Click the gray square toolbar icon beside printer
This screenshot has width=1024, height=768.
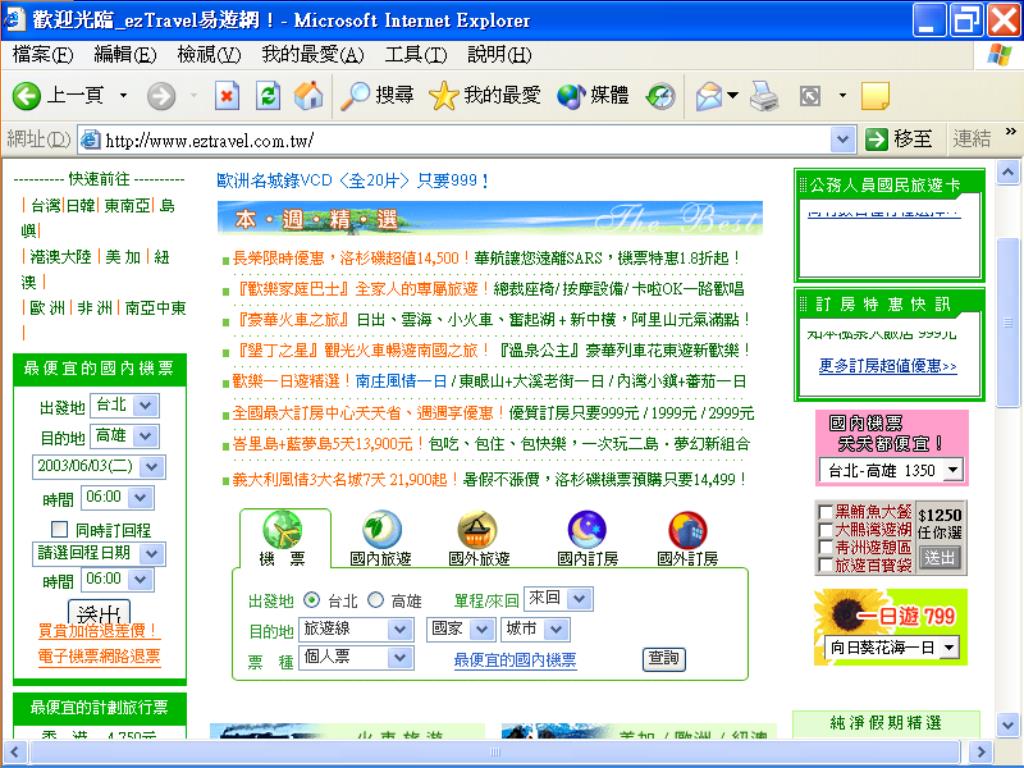(810, 96)
